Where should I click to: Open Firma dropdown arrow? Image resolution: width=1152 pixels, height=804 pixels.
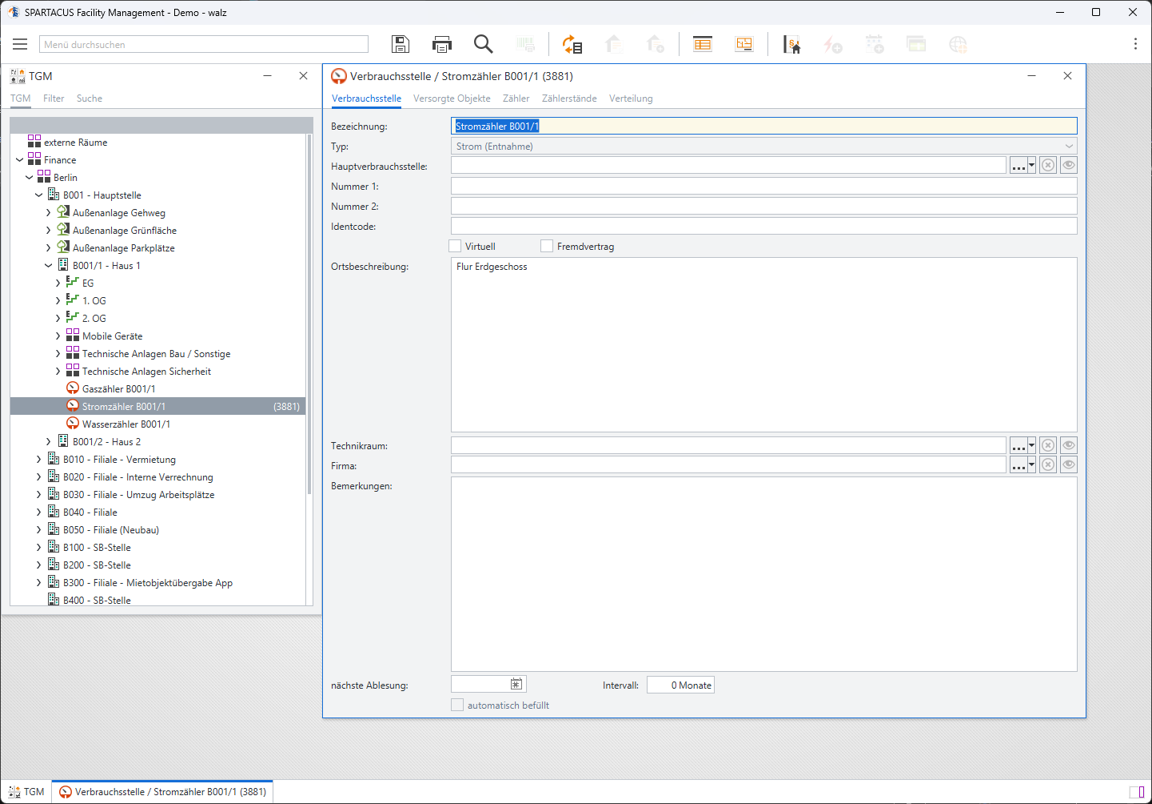[x=1032, y=465]
